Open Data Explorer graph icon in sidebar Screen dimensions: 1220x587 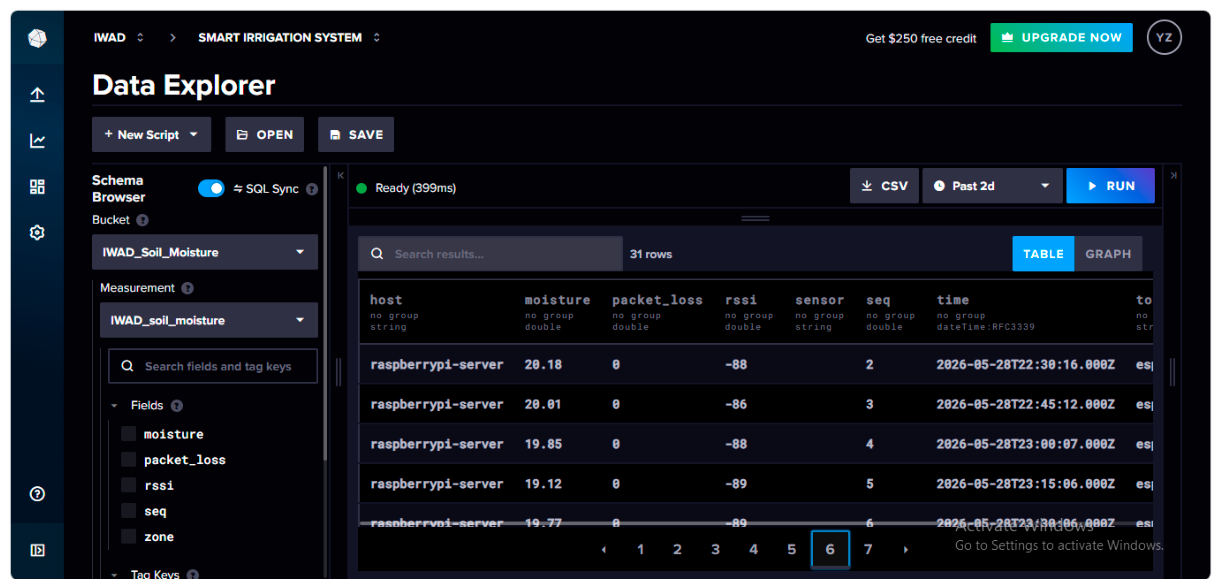coord(37,141)
